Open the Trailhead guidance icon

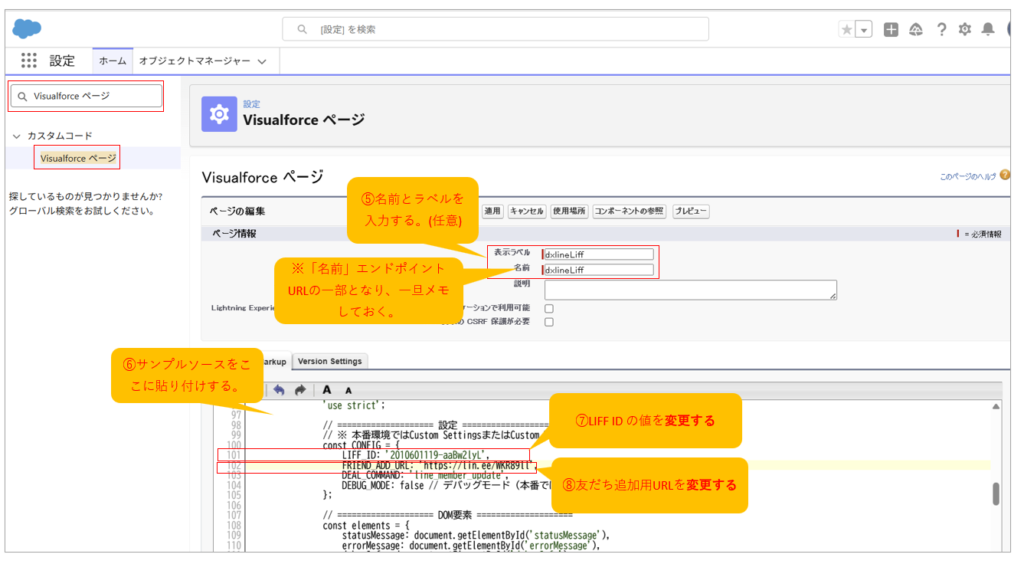(x=916, y=29)
